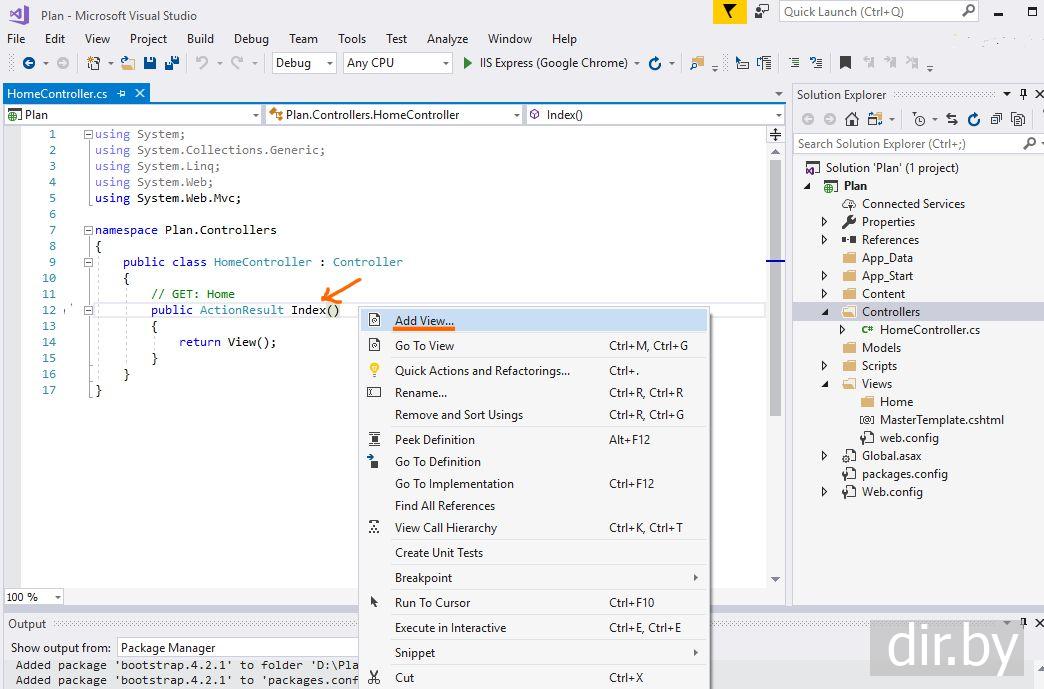Choose Add View from the context menu
Screen dimensions: 1044x689
tap(424, 320)
